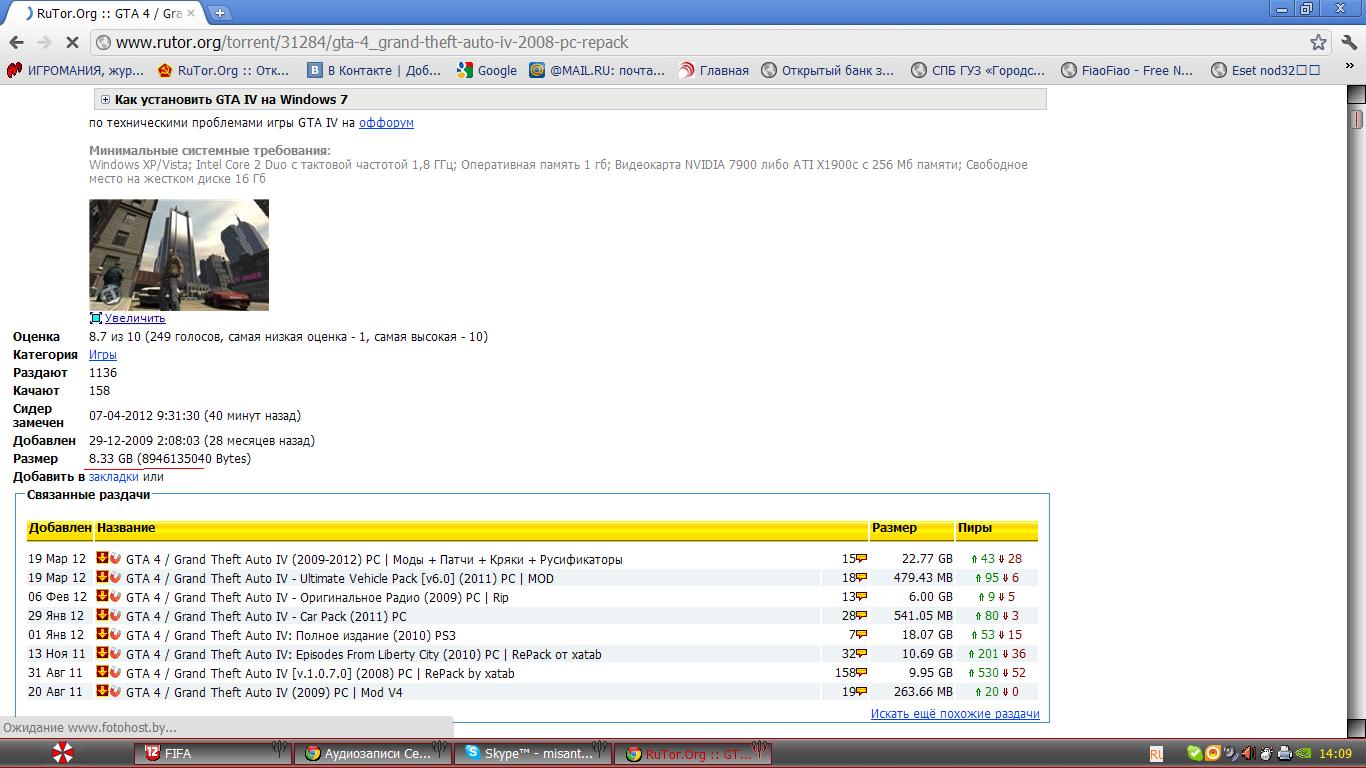
Task: Click Увеличить link under screenshot
Action: (x=135, y=318)
